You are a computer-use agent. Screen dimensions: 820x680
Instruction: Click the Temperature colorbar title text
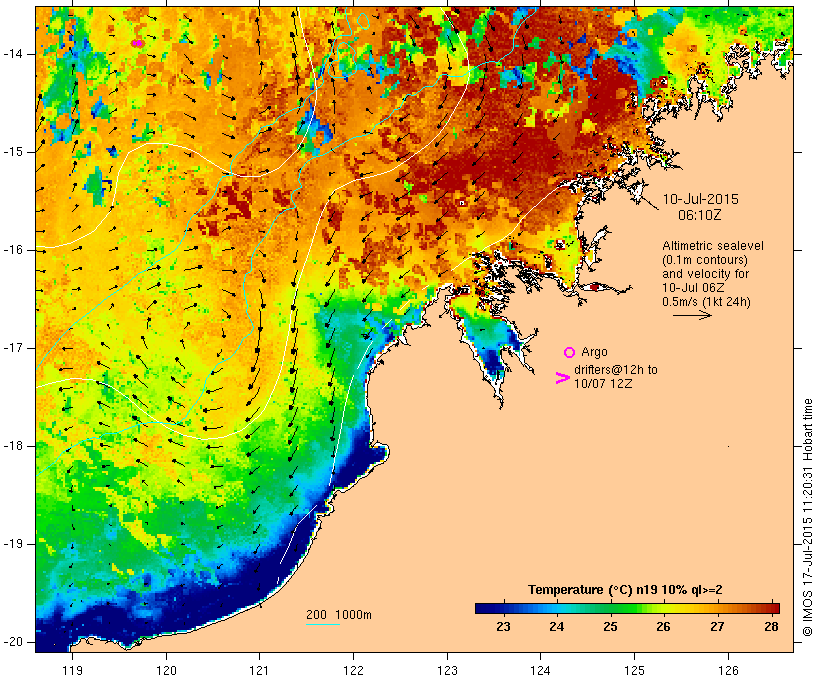625,590
